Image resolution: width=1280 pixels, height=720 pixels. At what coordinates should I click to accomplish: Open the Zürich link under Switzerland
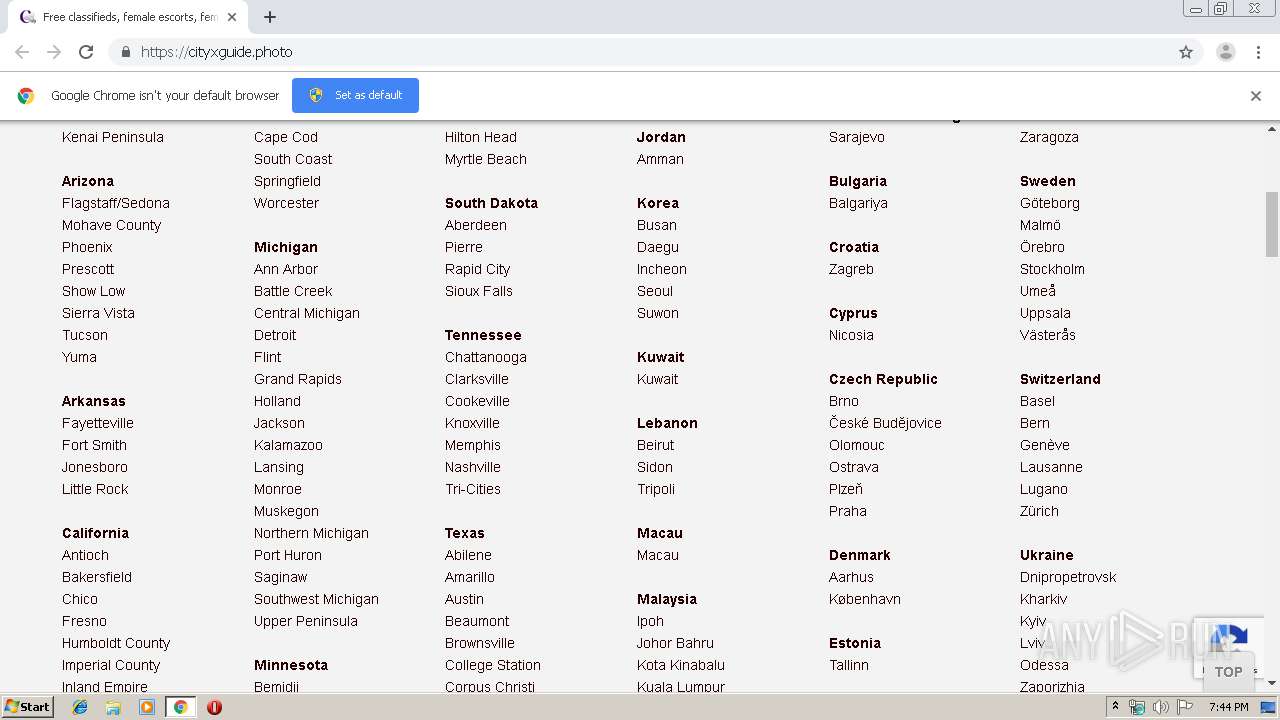coord(1039,511)
